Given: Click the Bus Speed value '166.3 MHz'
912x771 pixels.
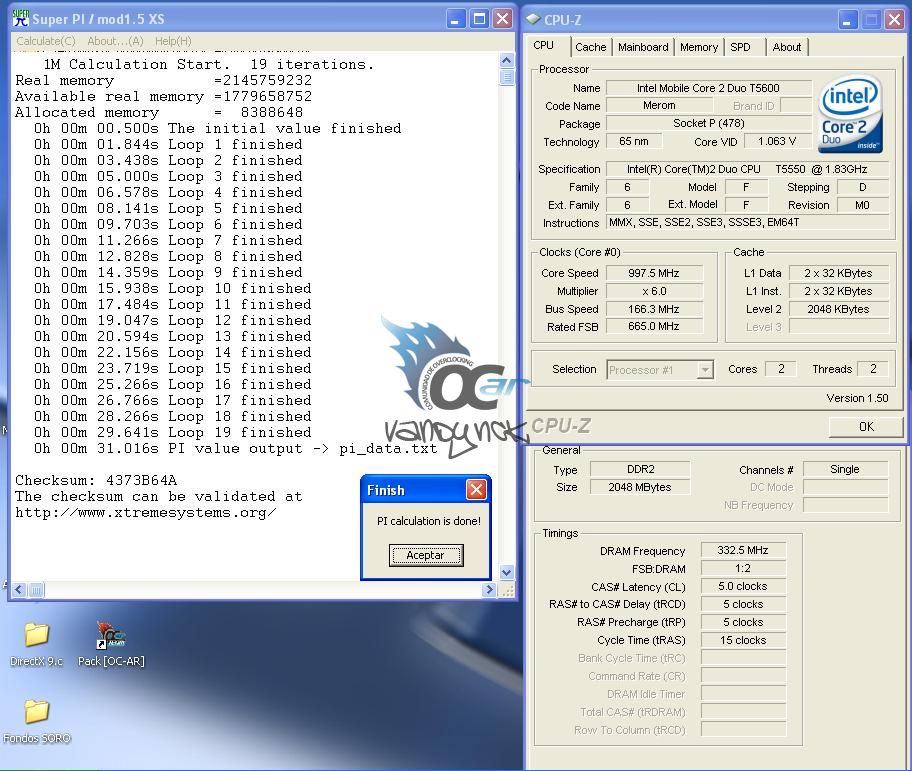Looking at the screenshot, I should click(654, 309).
